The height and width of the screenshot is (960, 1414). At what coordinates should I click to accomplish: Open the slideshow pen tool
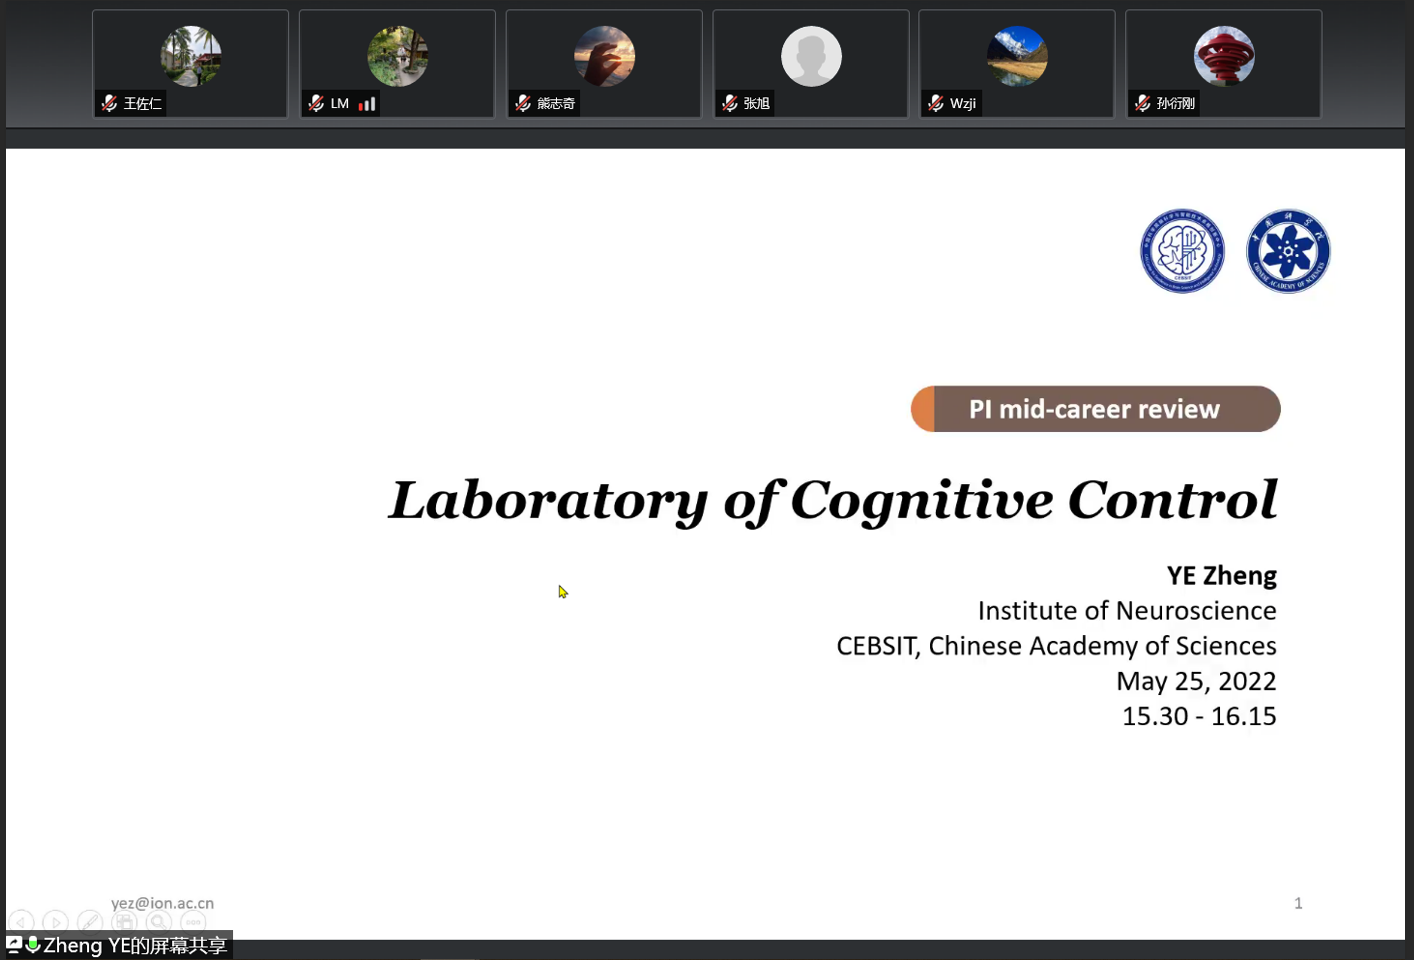click(90, 922)
